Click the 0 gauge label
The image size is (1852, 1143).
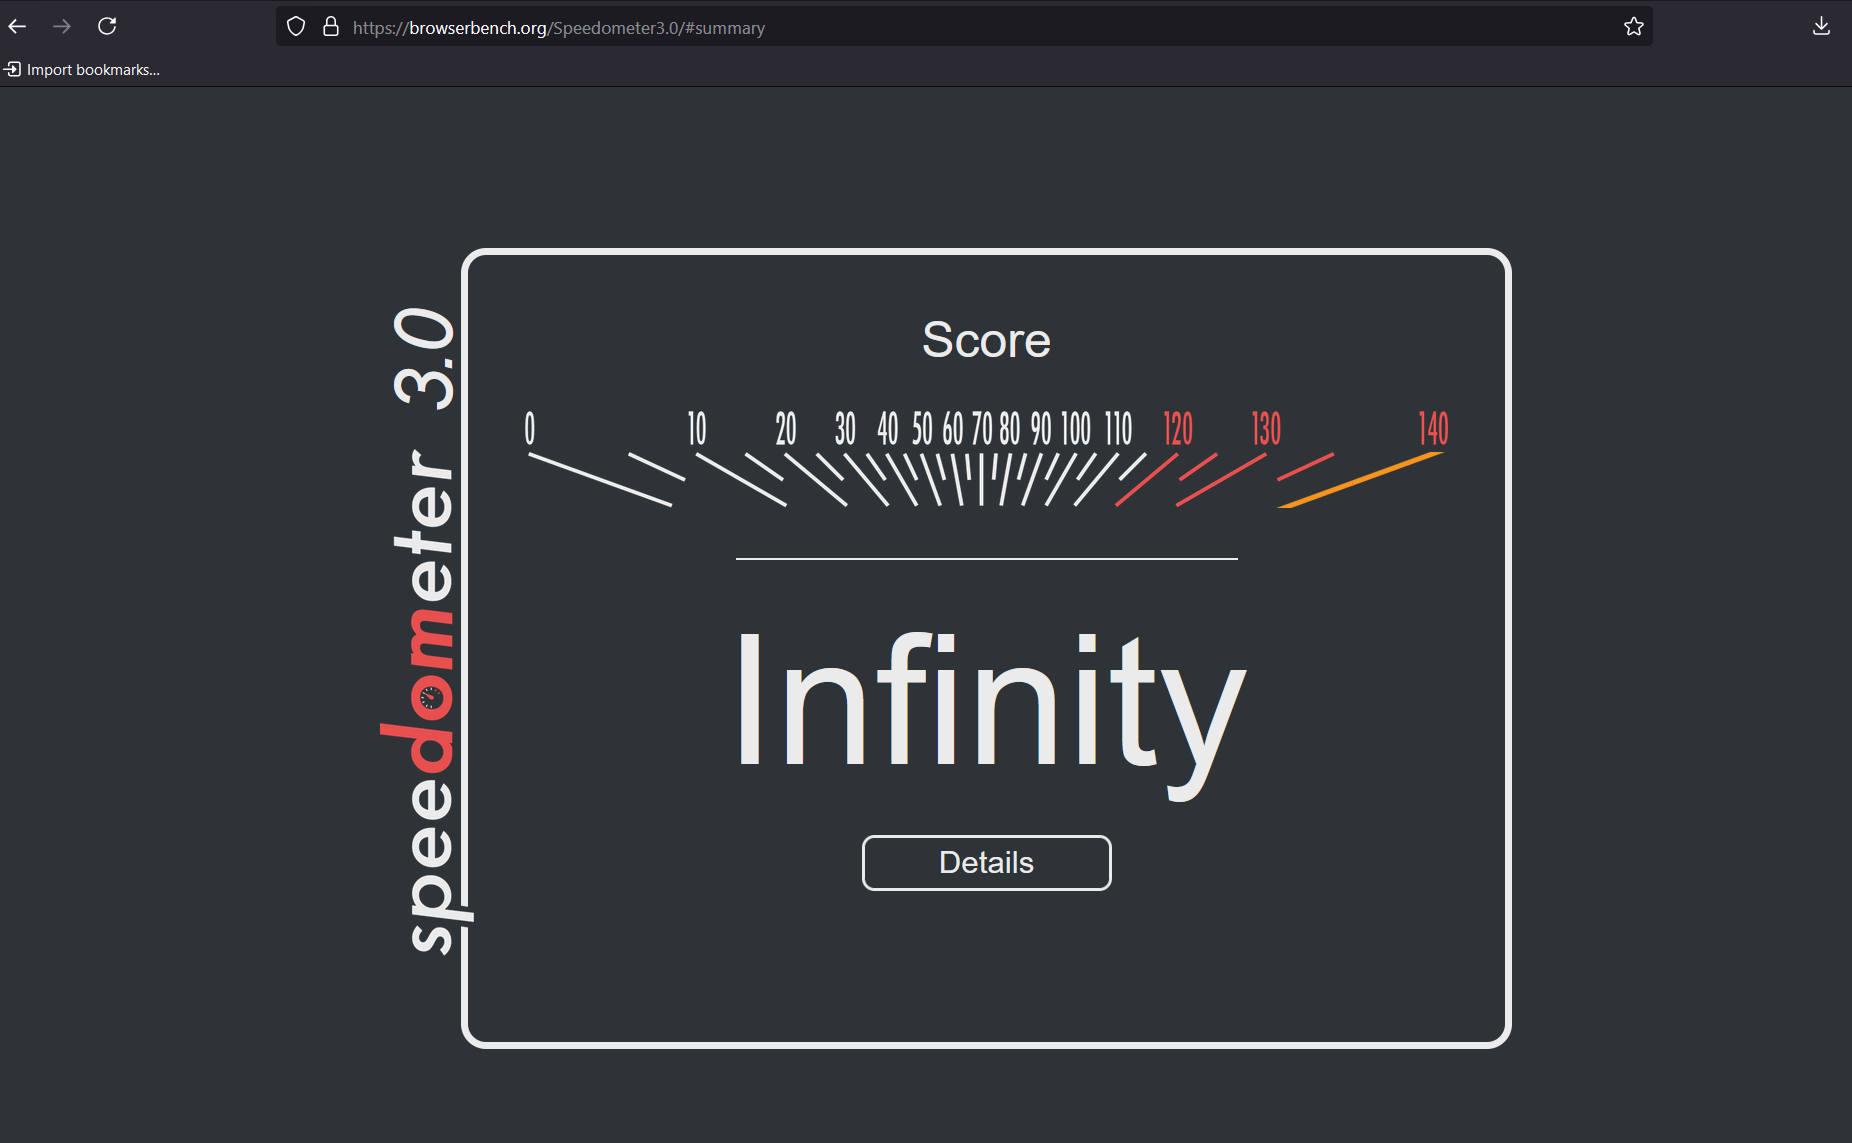coord(530,428)
